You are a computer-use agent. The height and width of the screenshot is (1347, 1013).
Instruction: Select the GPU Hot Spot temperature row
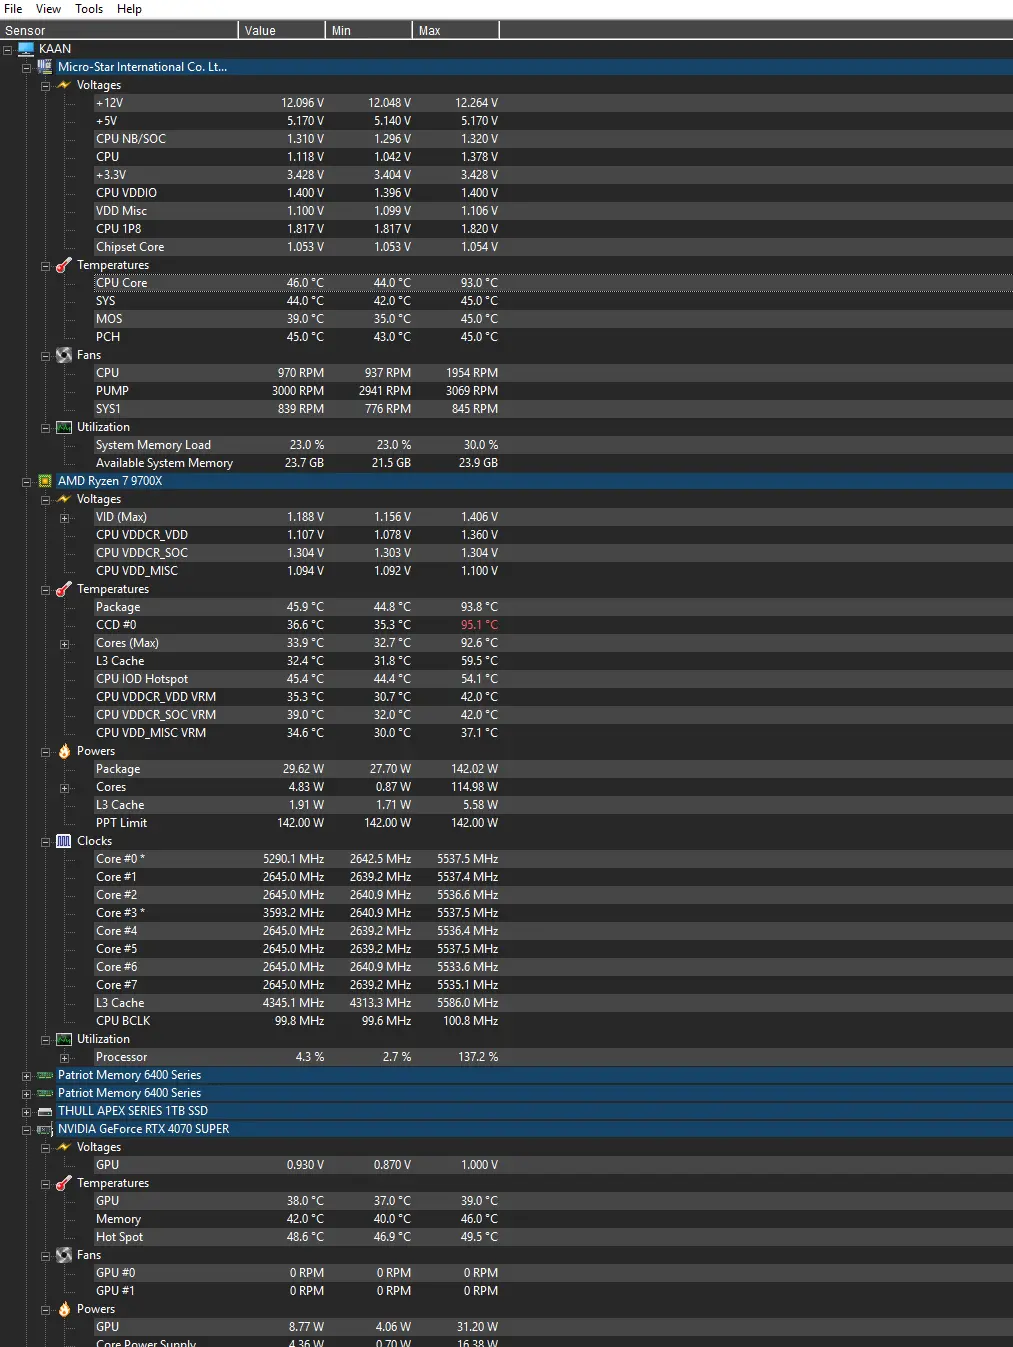click(553, 1237)
